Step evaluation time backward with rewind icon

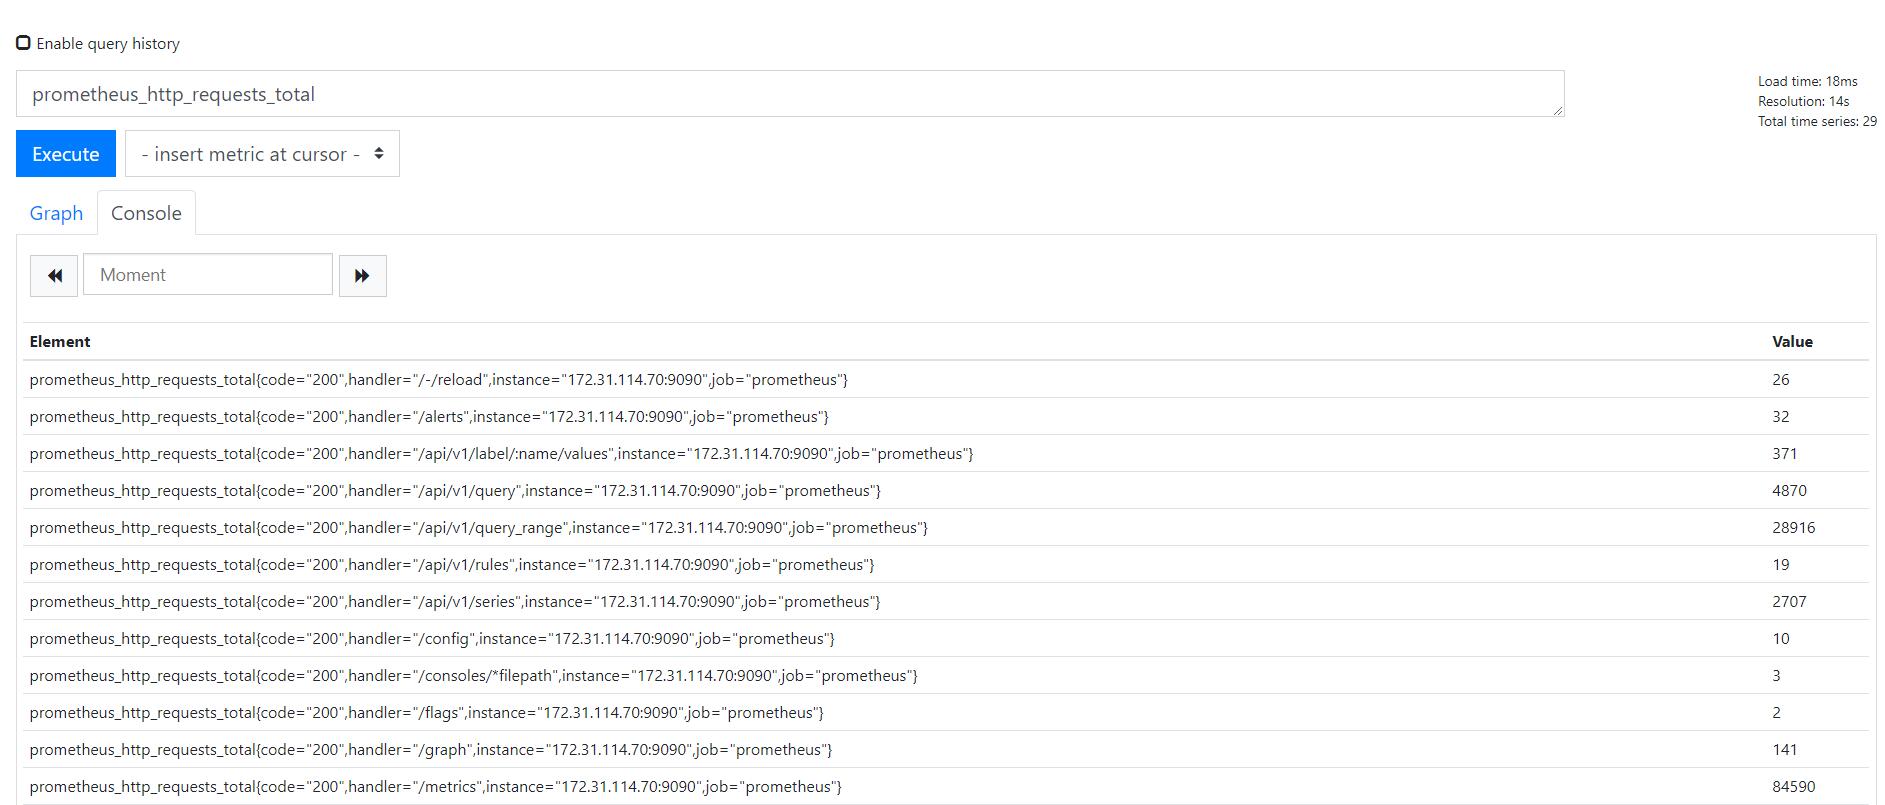pos(54,275)
